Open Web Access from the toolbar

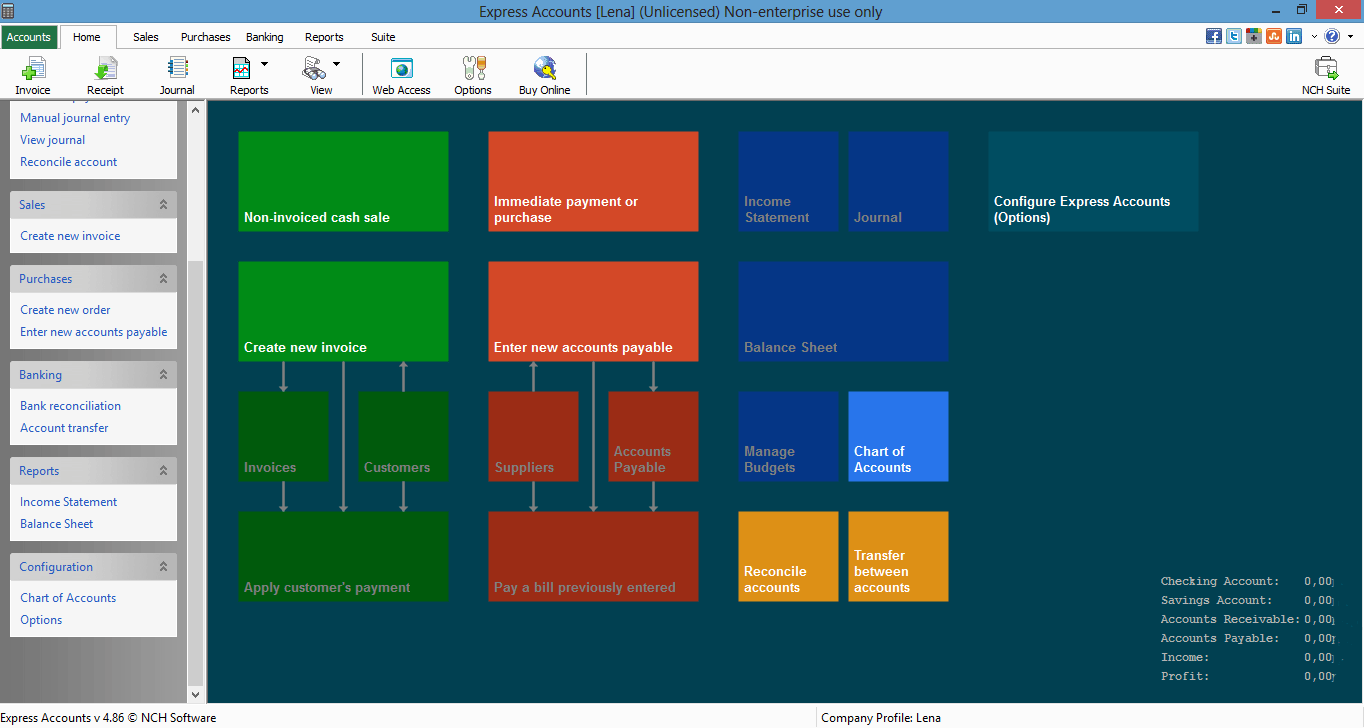click(401, 75)
